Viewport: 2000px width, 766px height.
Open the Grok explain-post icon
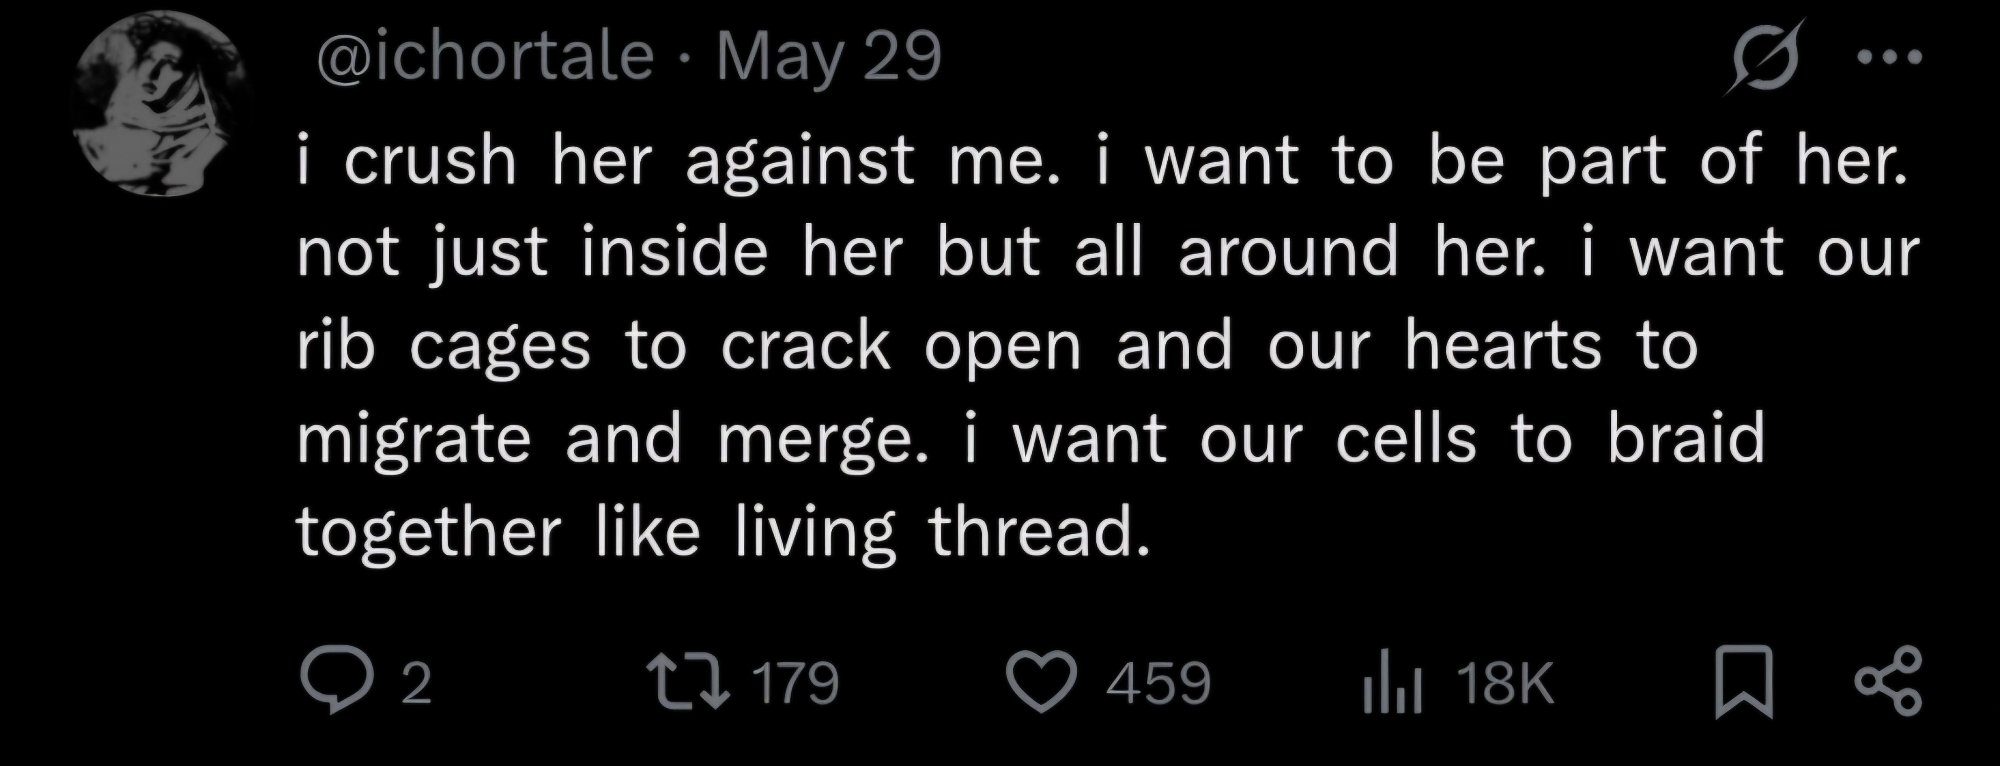point(1764,57)
